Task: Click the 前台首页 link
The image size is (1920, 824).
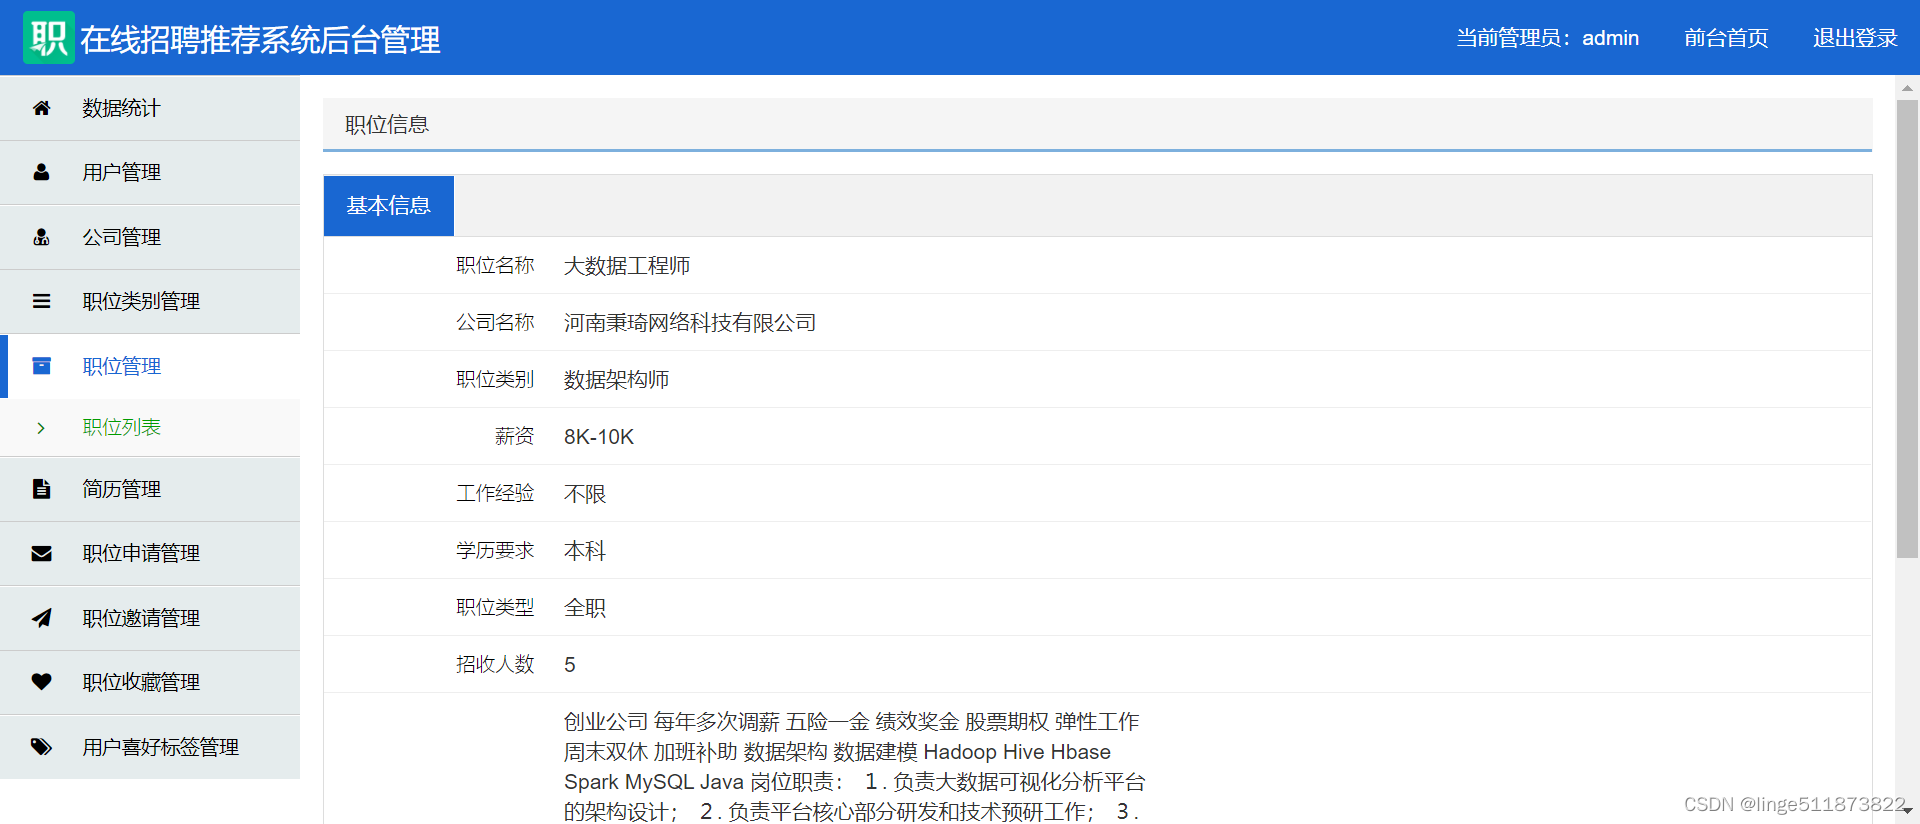Action: [1726, 38]
